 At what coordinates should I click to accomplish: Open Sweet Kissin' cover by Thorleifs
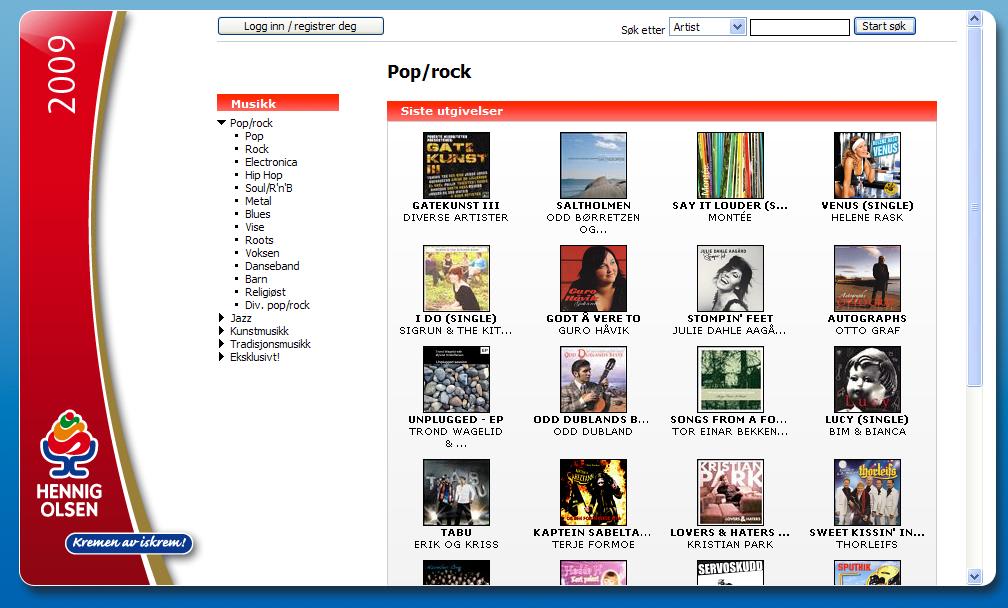coord(867,492)
